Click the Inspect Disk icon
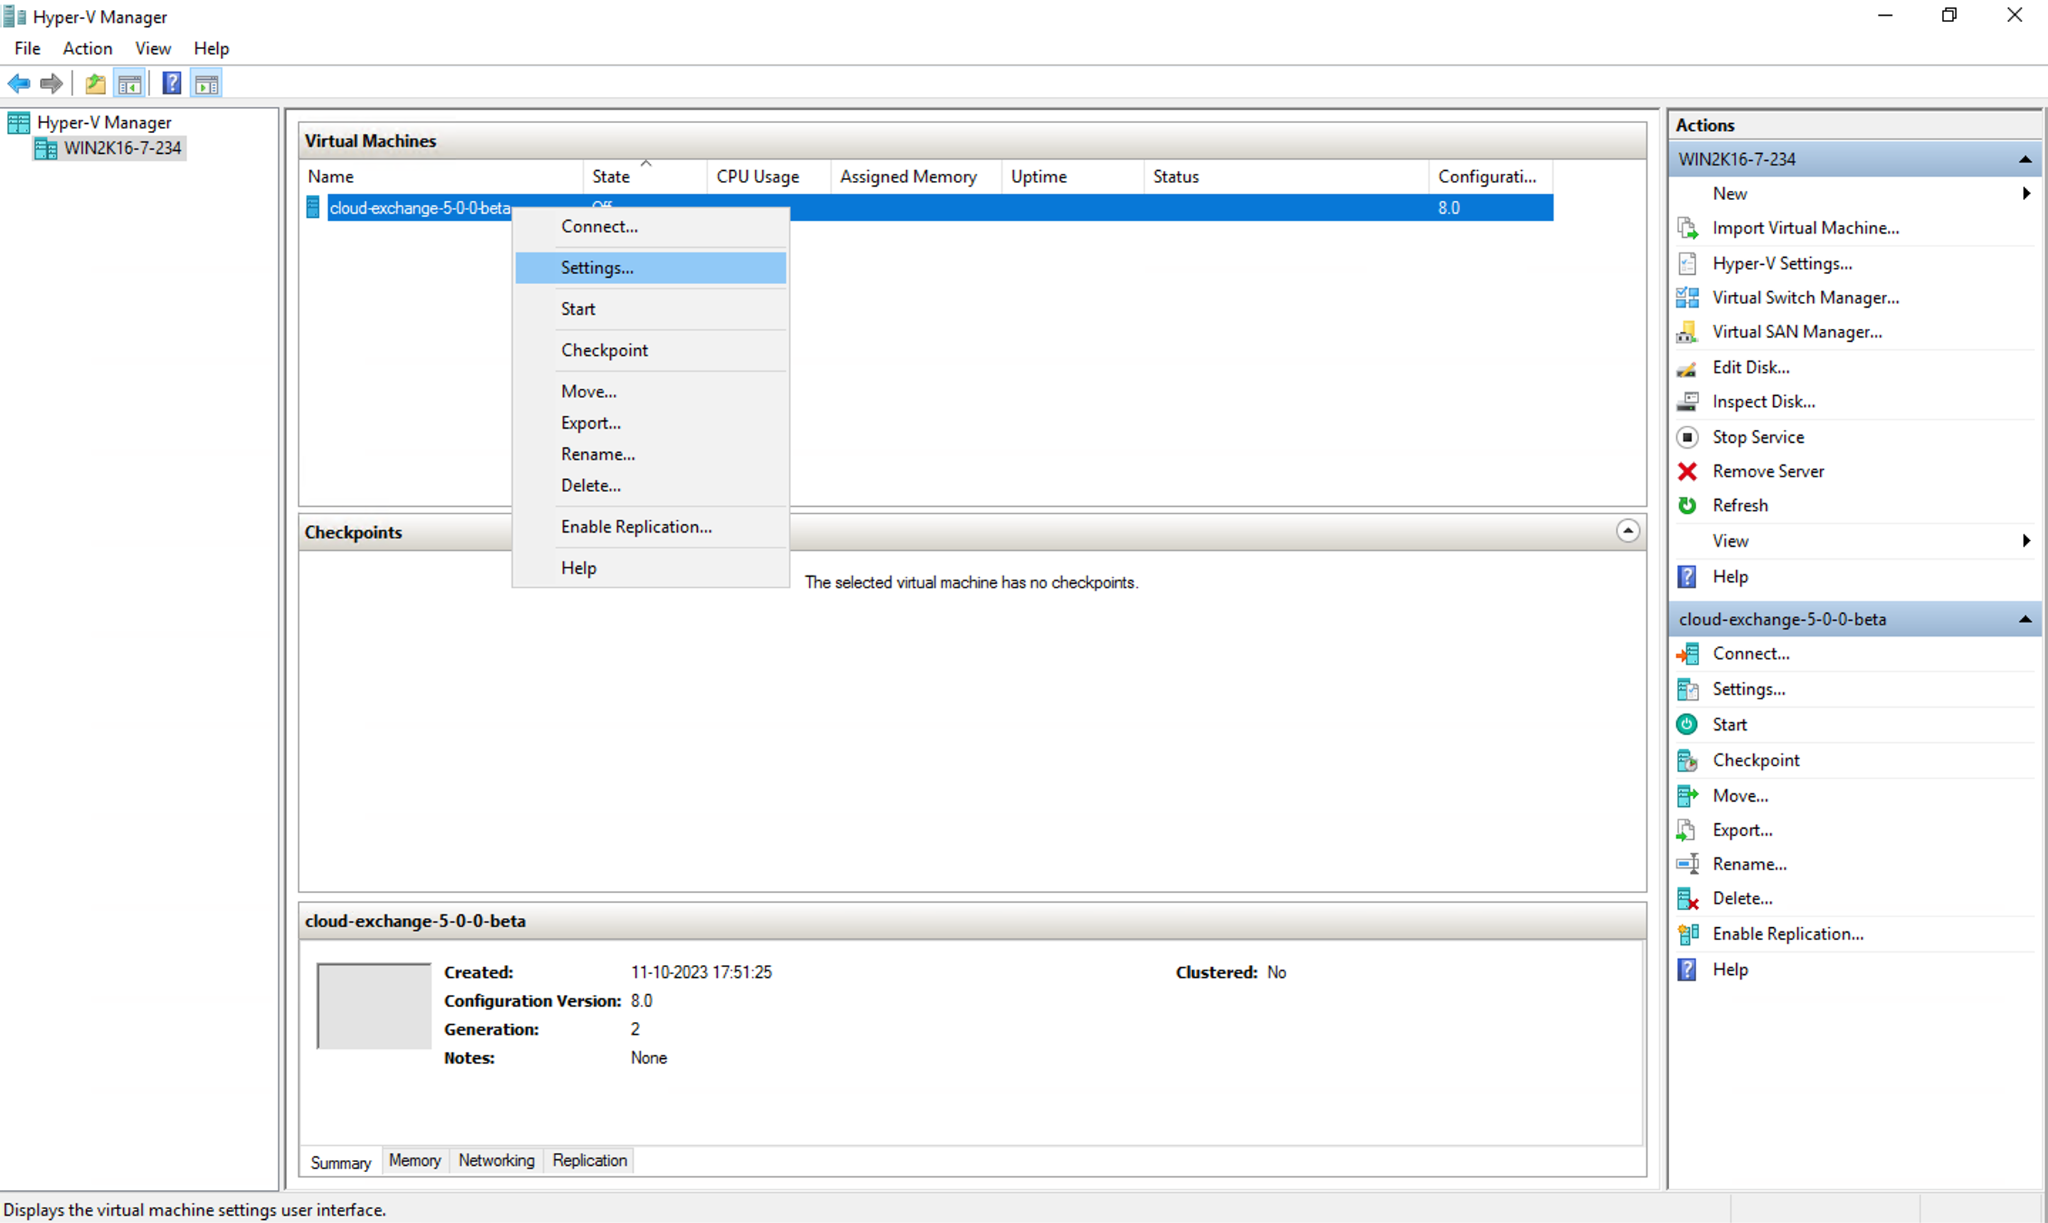 (1687, 402)
